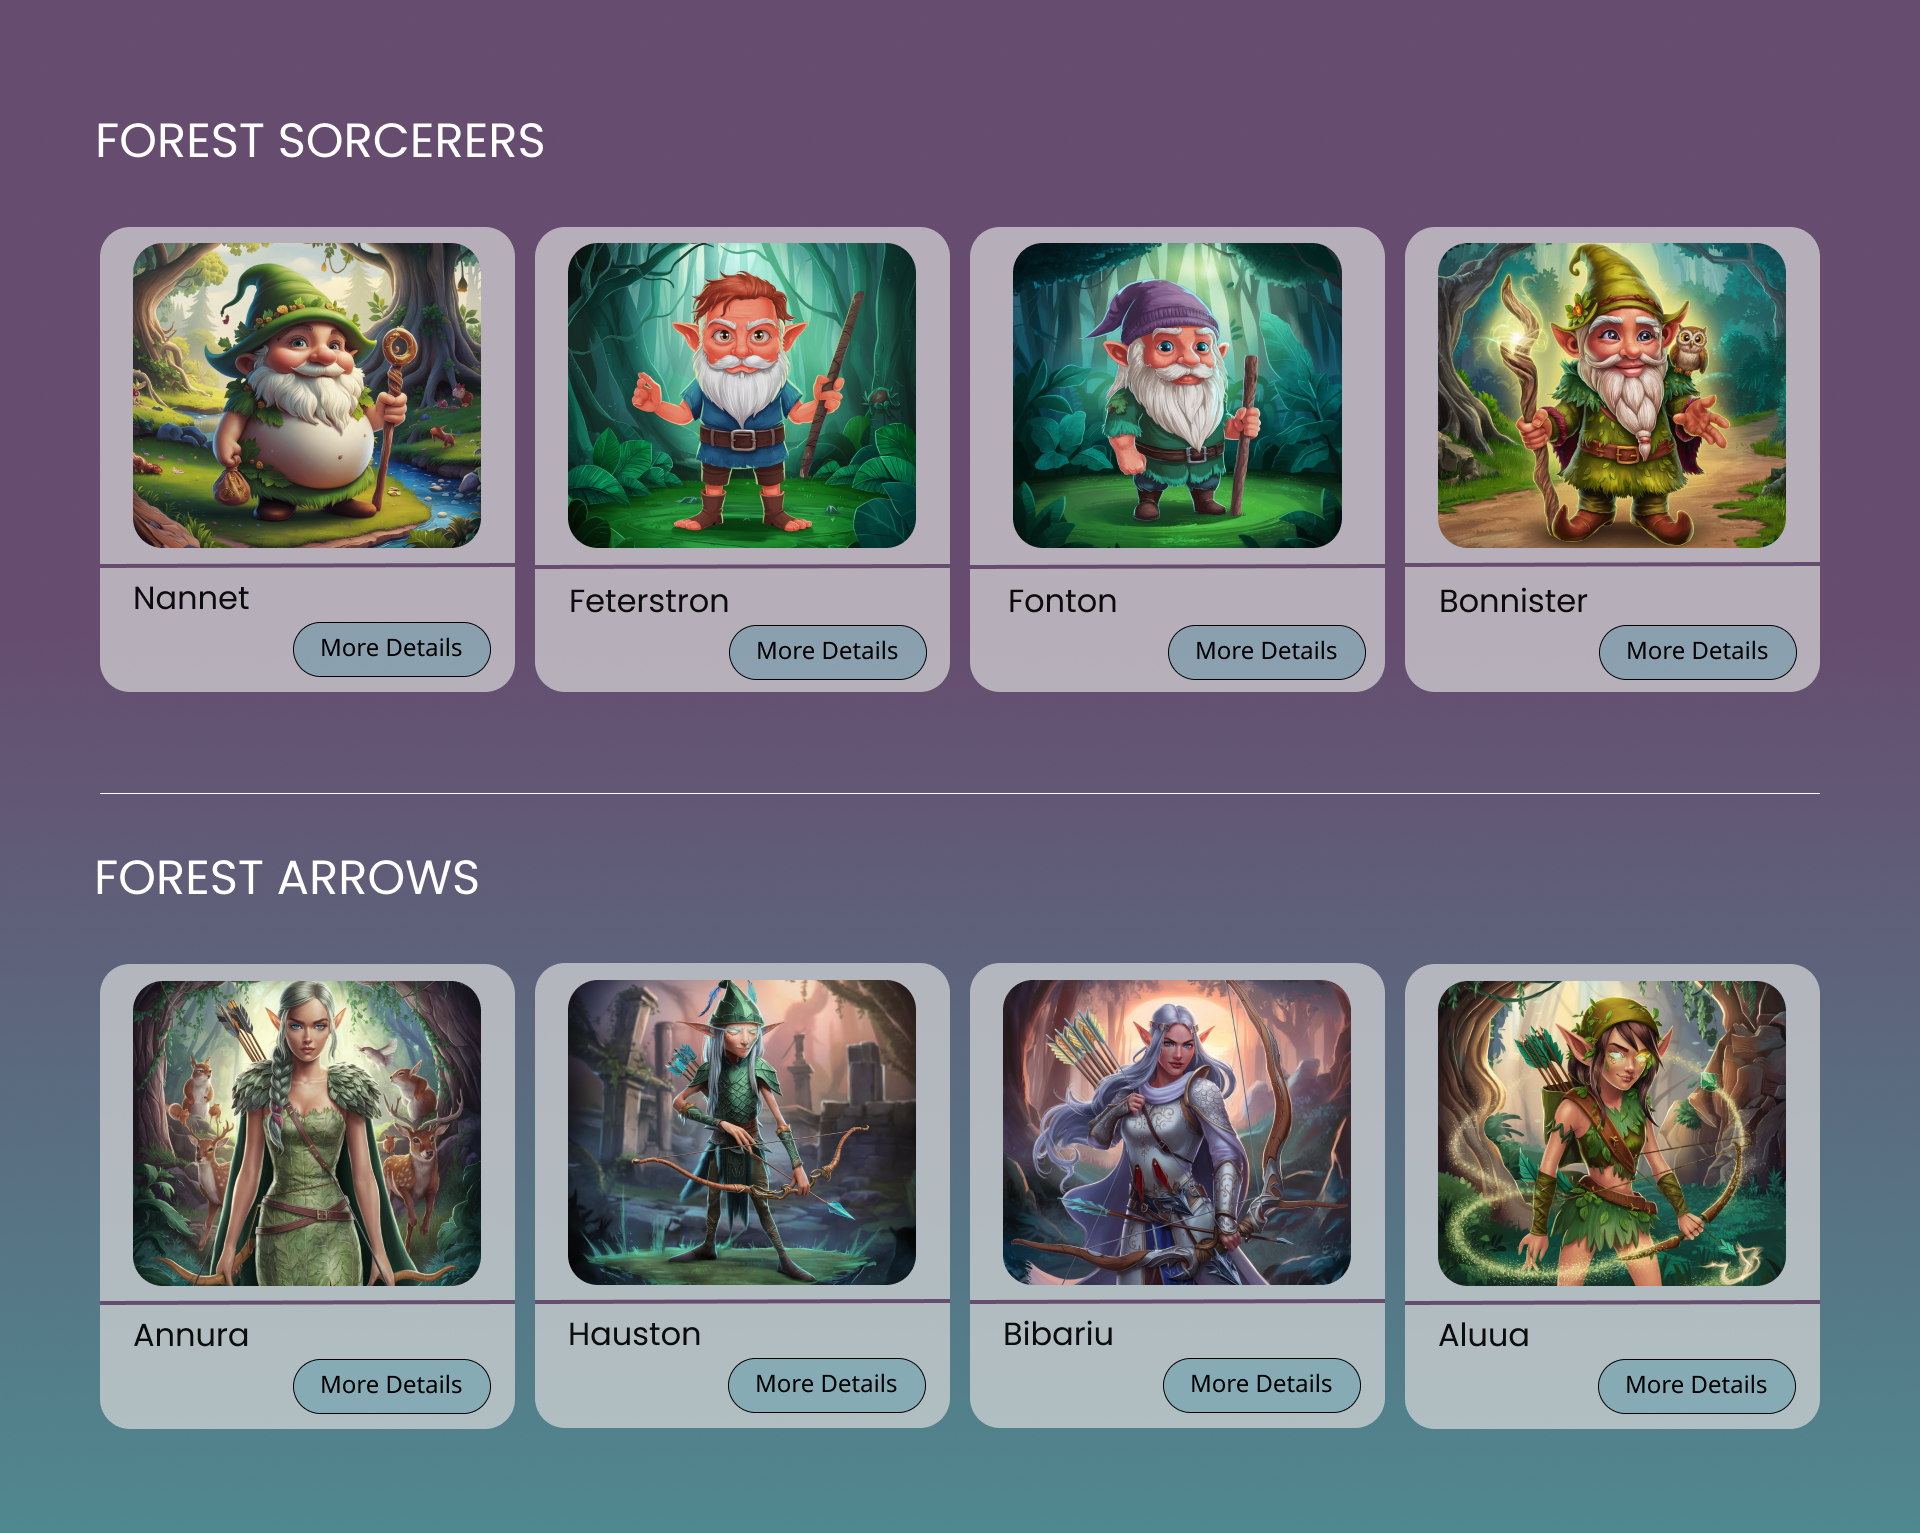Open More Details for Bibariu
This screenshot has height=1533, width=1920.
click(1262, 1385)
